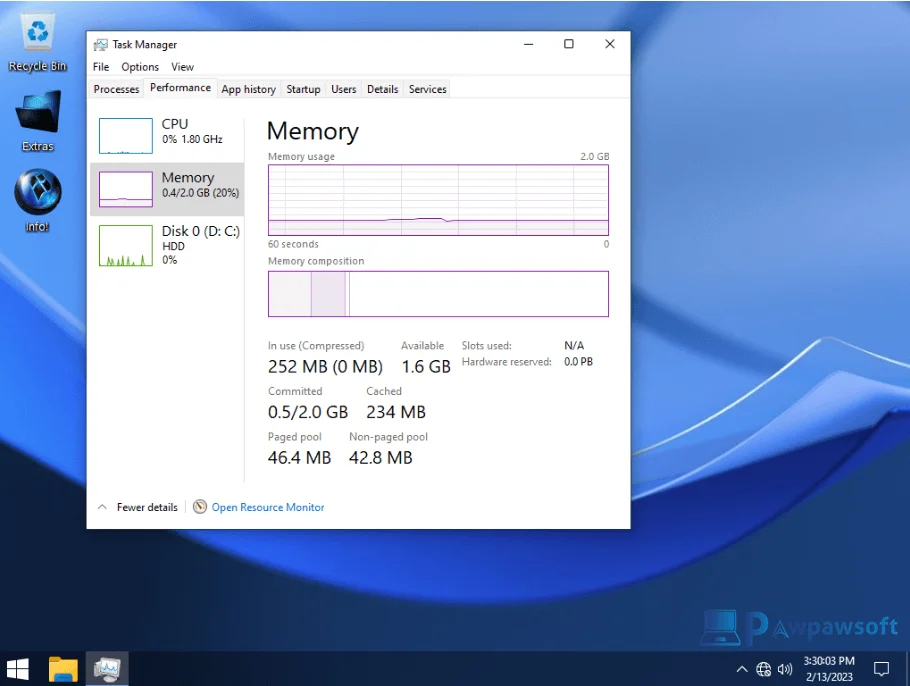Open the Start menu
Screen dimensions: 910x686
pyautogui.click(x=17, y=668)
